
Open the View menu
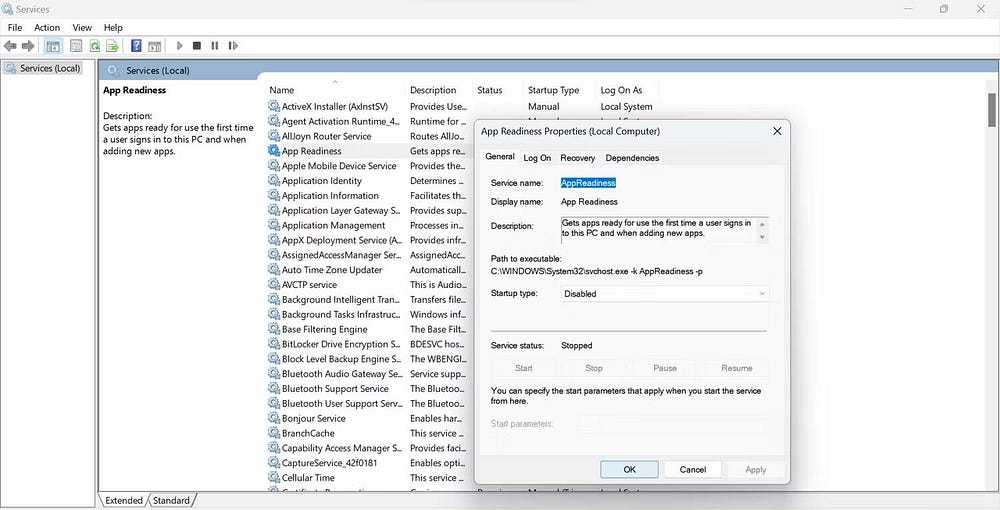tap(82, 27)
